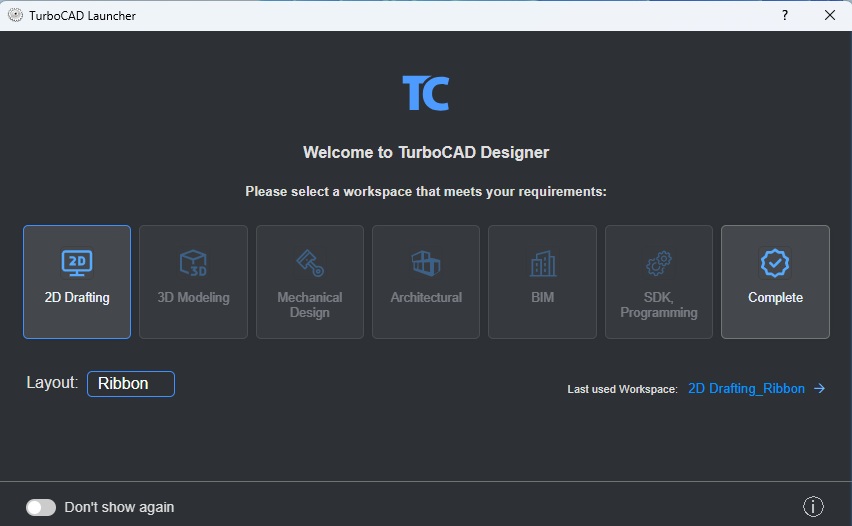Choose the BIM workspace tile

[542, 282]
